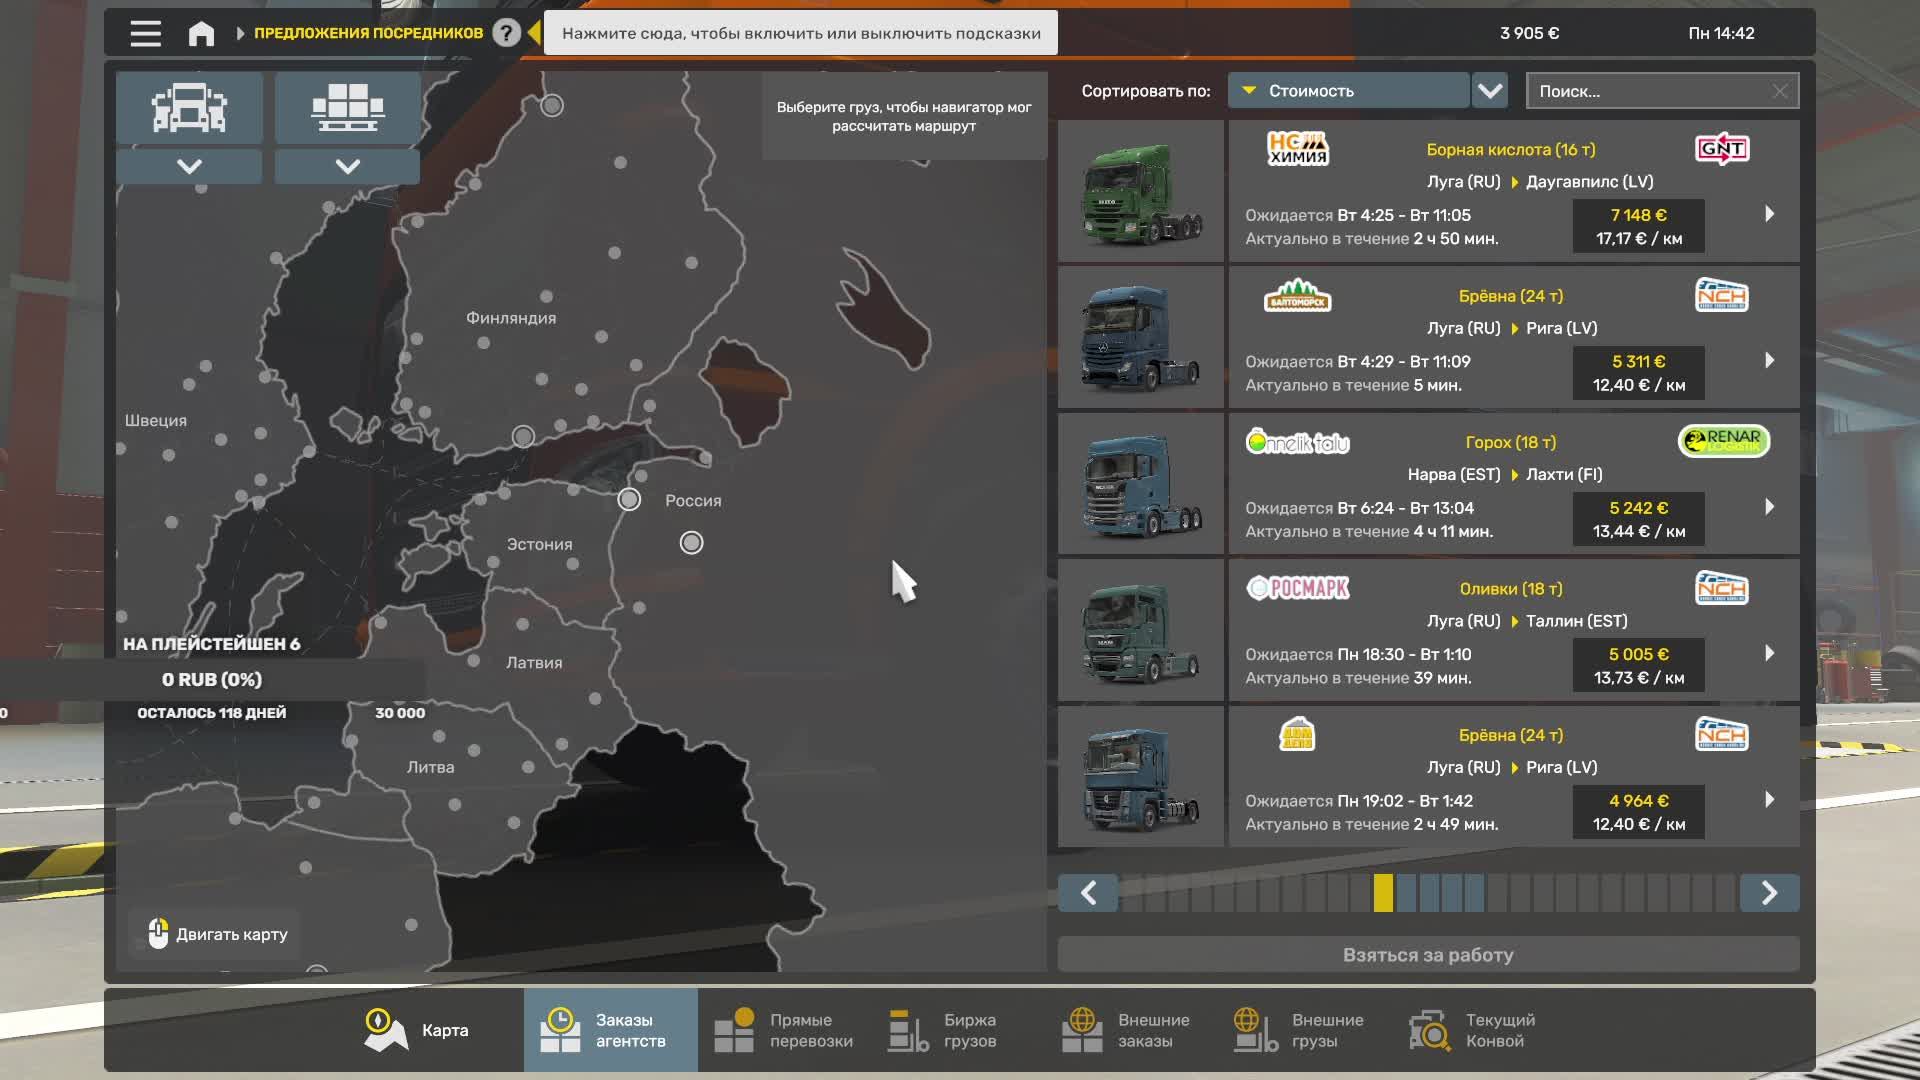Click the green truck thumbnail
This screenshot has height=1080, width=1920.
[x=1141, y=192]
